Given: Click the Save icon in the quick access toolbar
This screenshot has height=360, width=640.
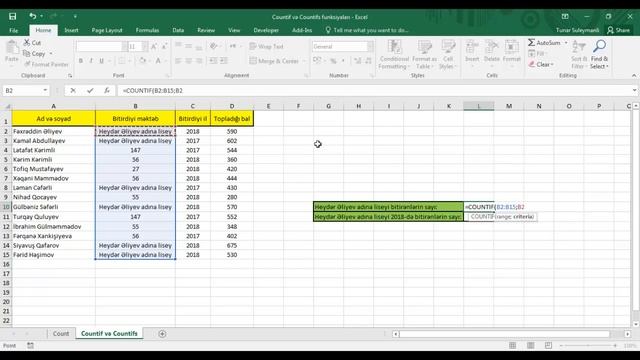Looking at the screenshot, I should point(12,16).
